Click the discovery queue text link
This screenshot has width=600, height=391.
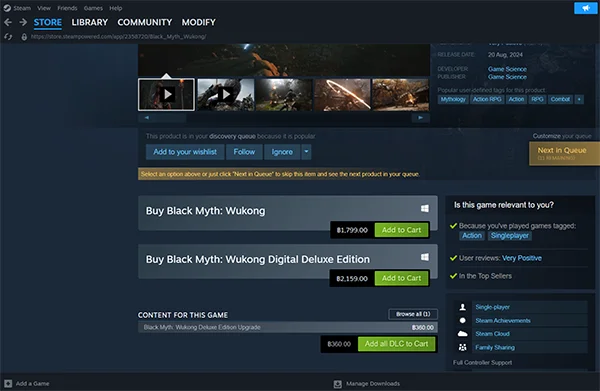[232, 136]
